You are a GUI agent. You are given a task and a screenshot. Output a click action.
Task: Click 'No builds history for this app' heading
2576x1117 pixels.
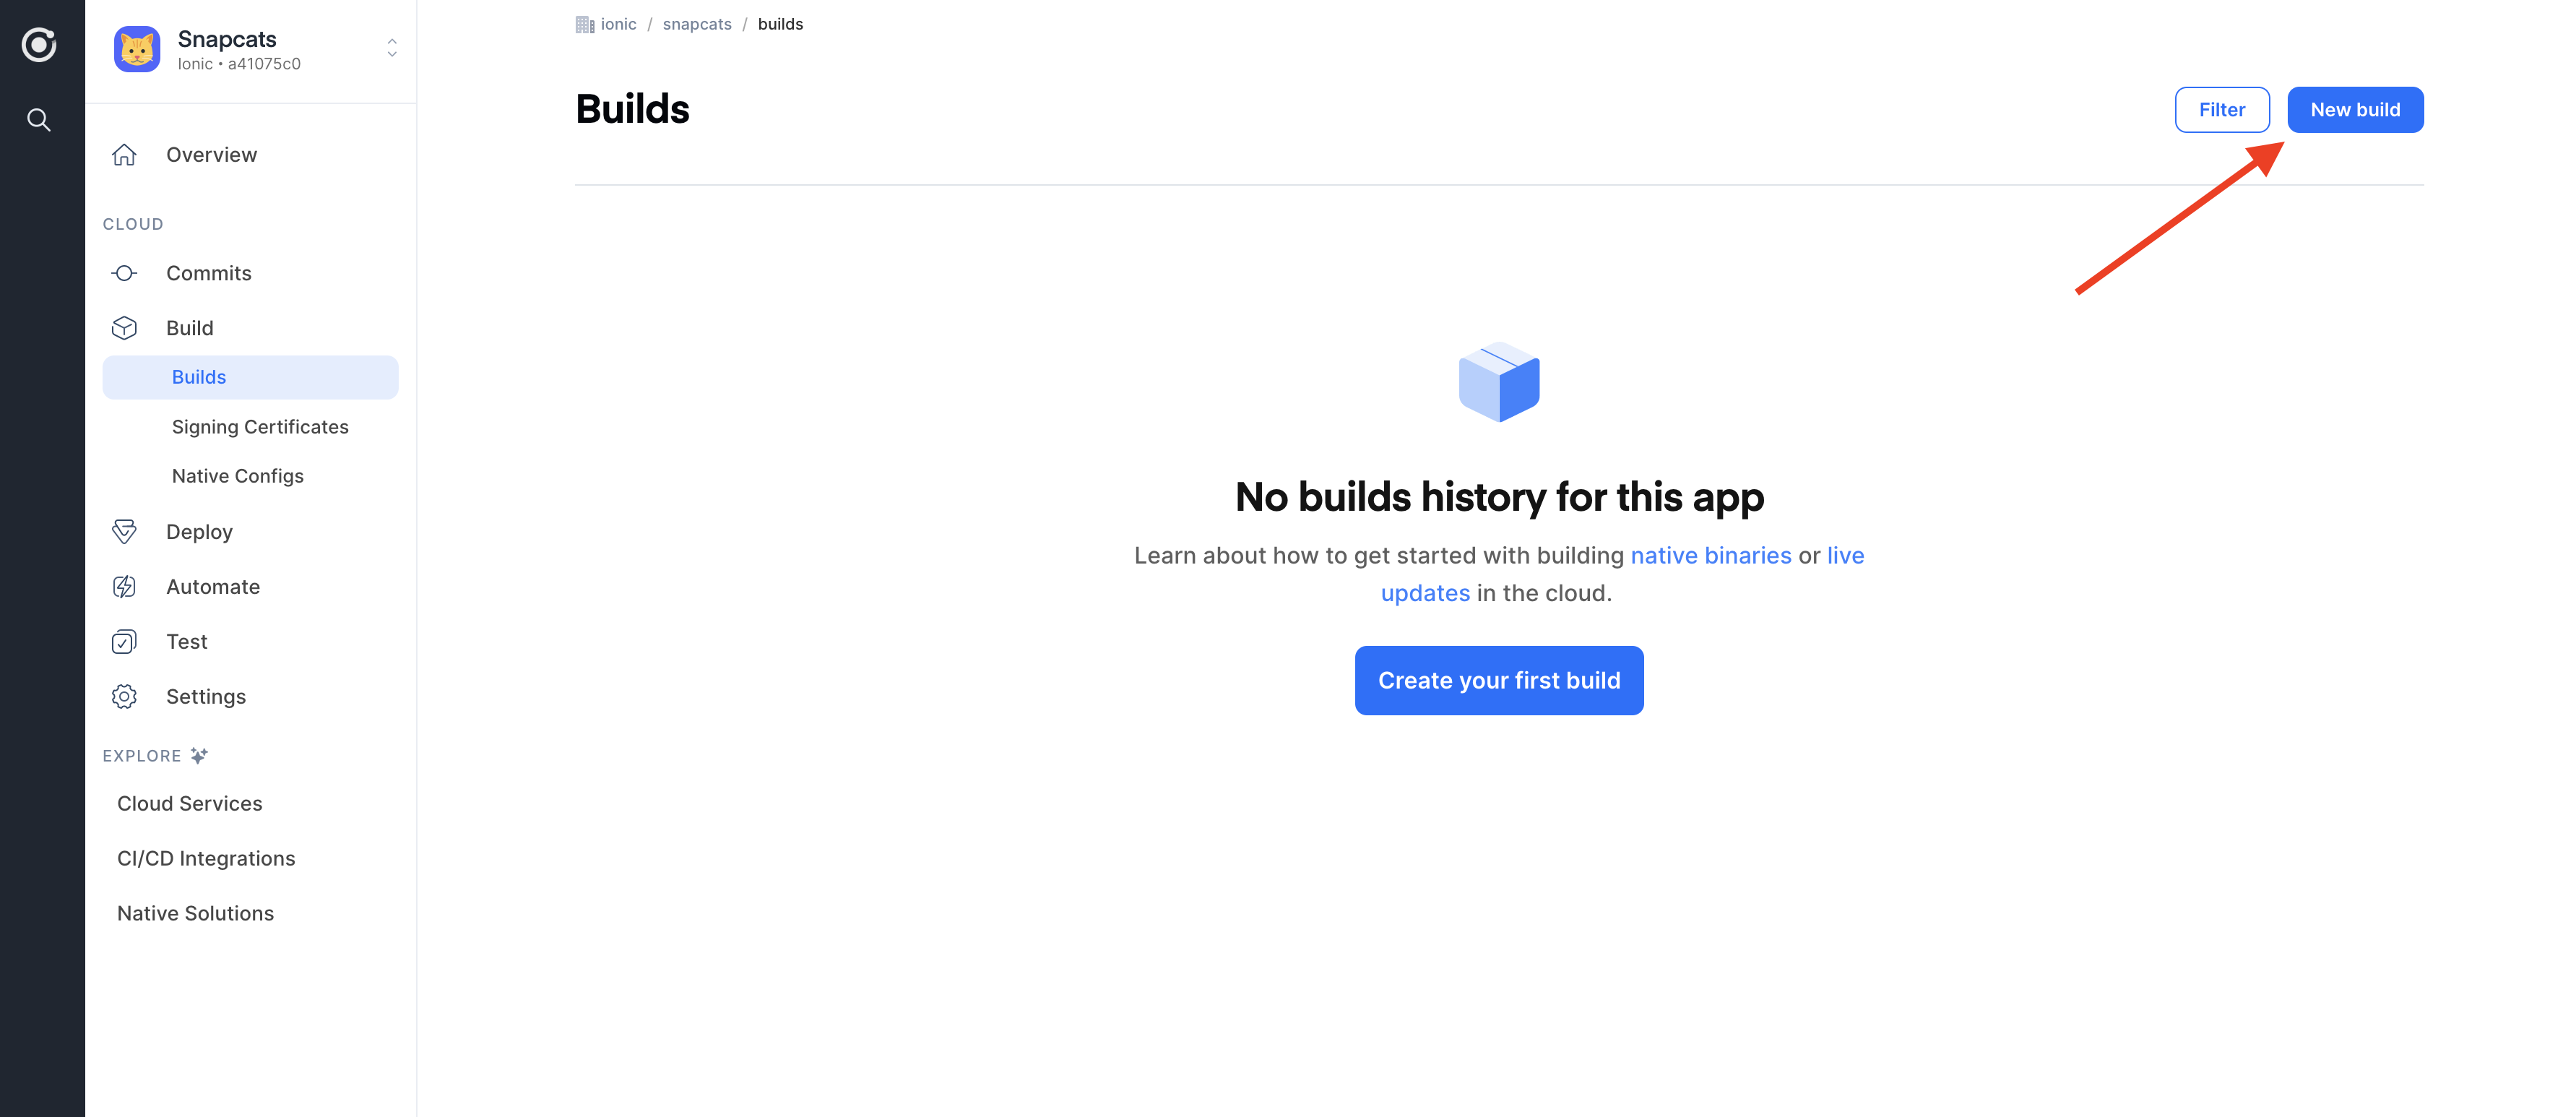click(x=1499, y=497)
